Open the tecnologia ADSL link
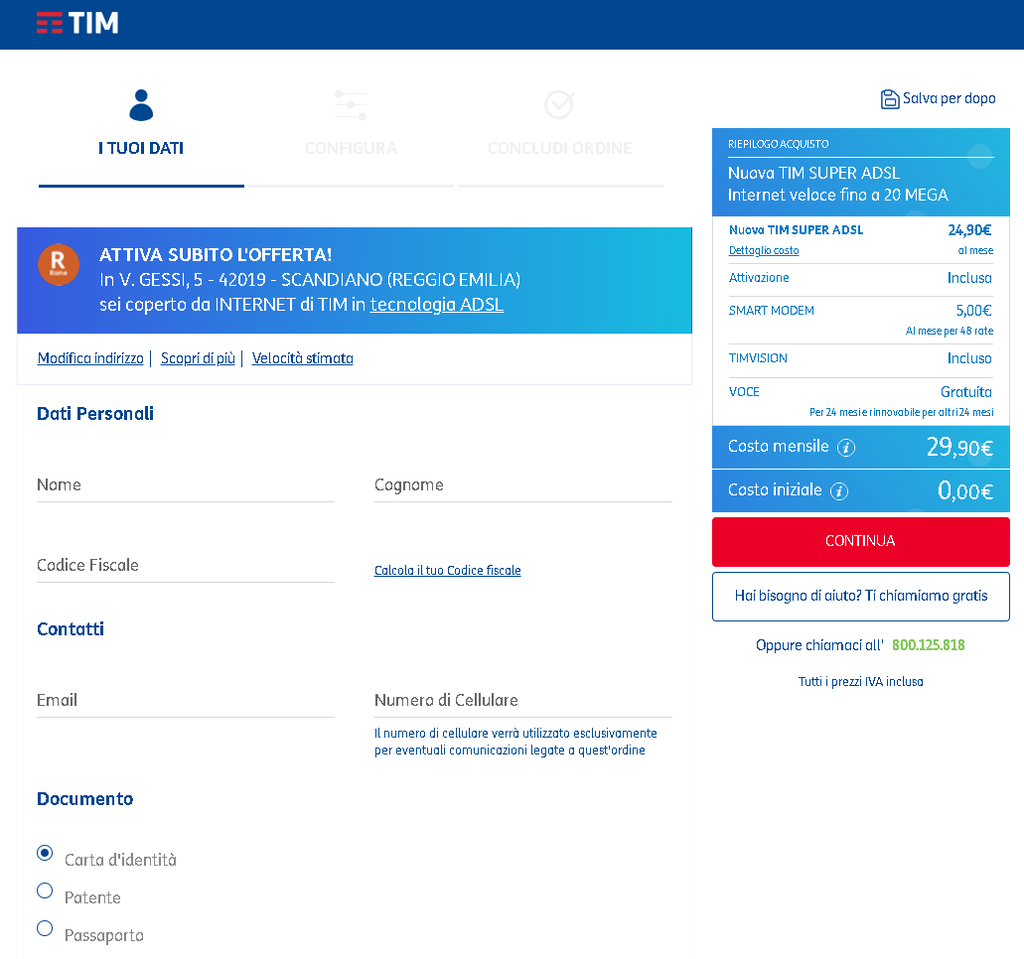This screenshot has width=1024, height=959. tap(437, 305)
